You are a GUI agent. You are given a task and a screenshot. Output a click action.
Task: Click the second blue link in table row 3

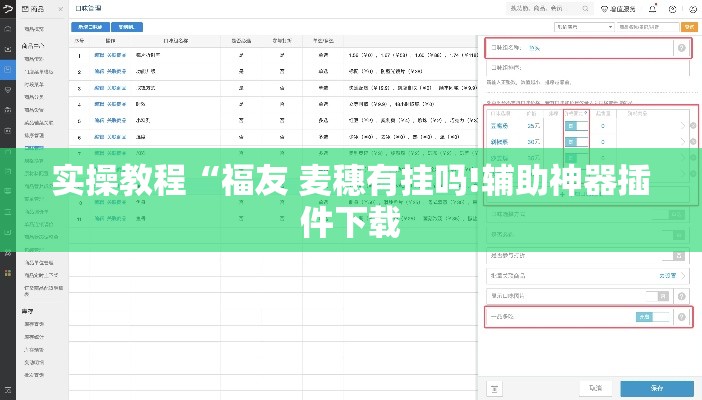click(x=116, y=88)
